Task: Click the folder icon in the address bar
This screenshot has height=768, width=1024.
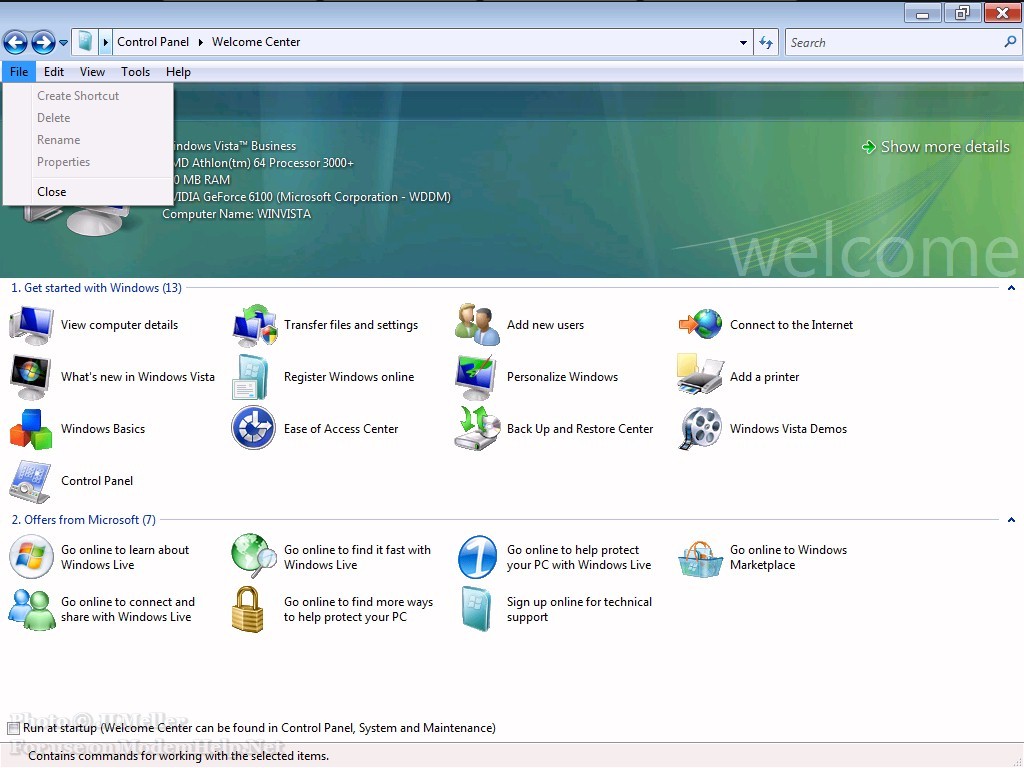Action: (x=85, y=42)
